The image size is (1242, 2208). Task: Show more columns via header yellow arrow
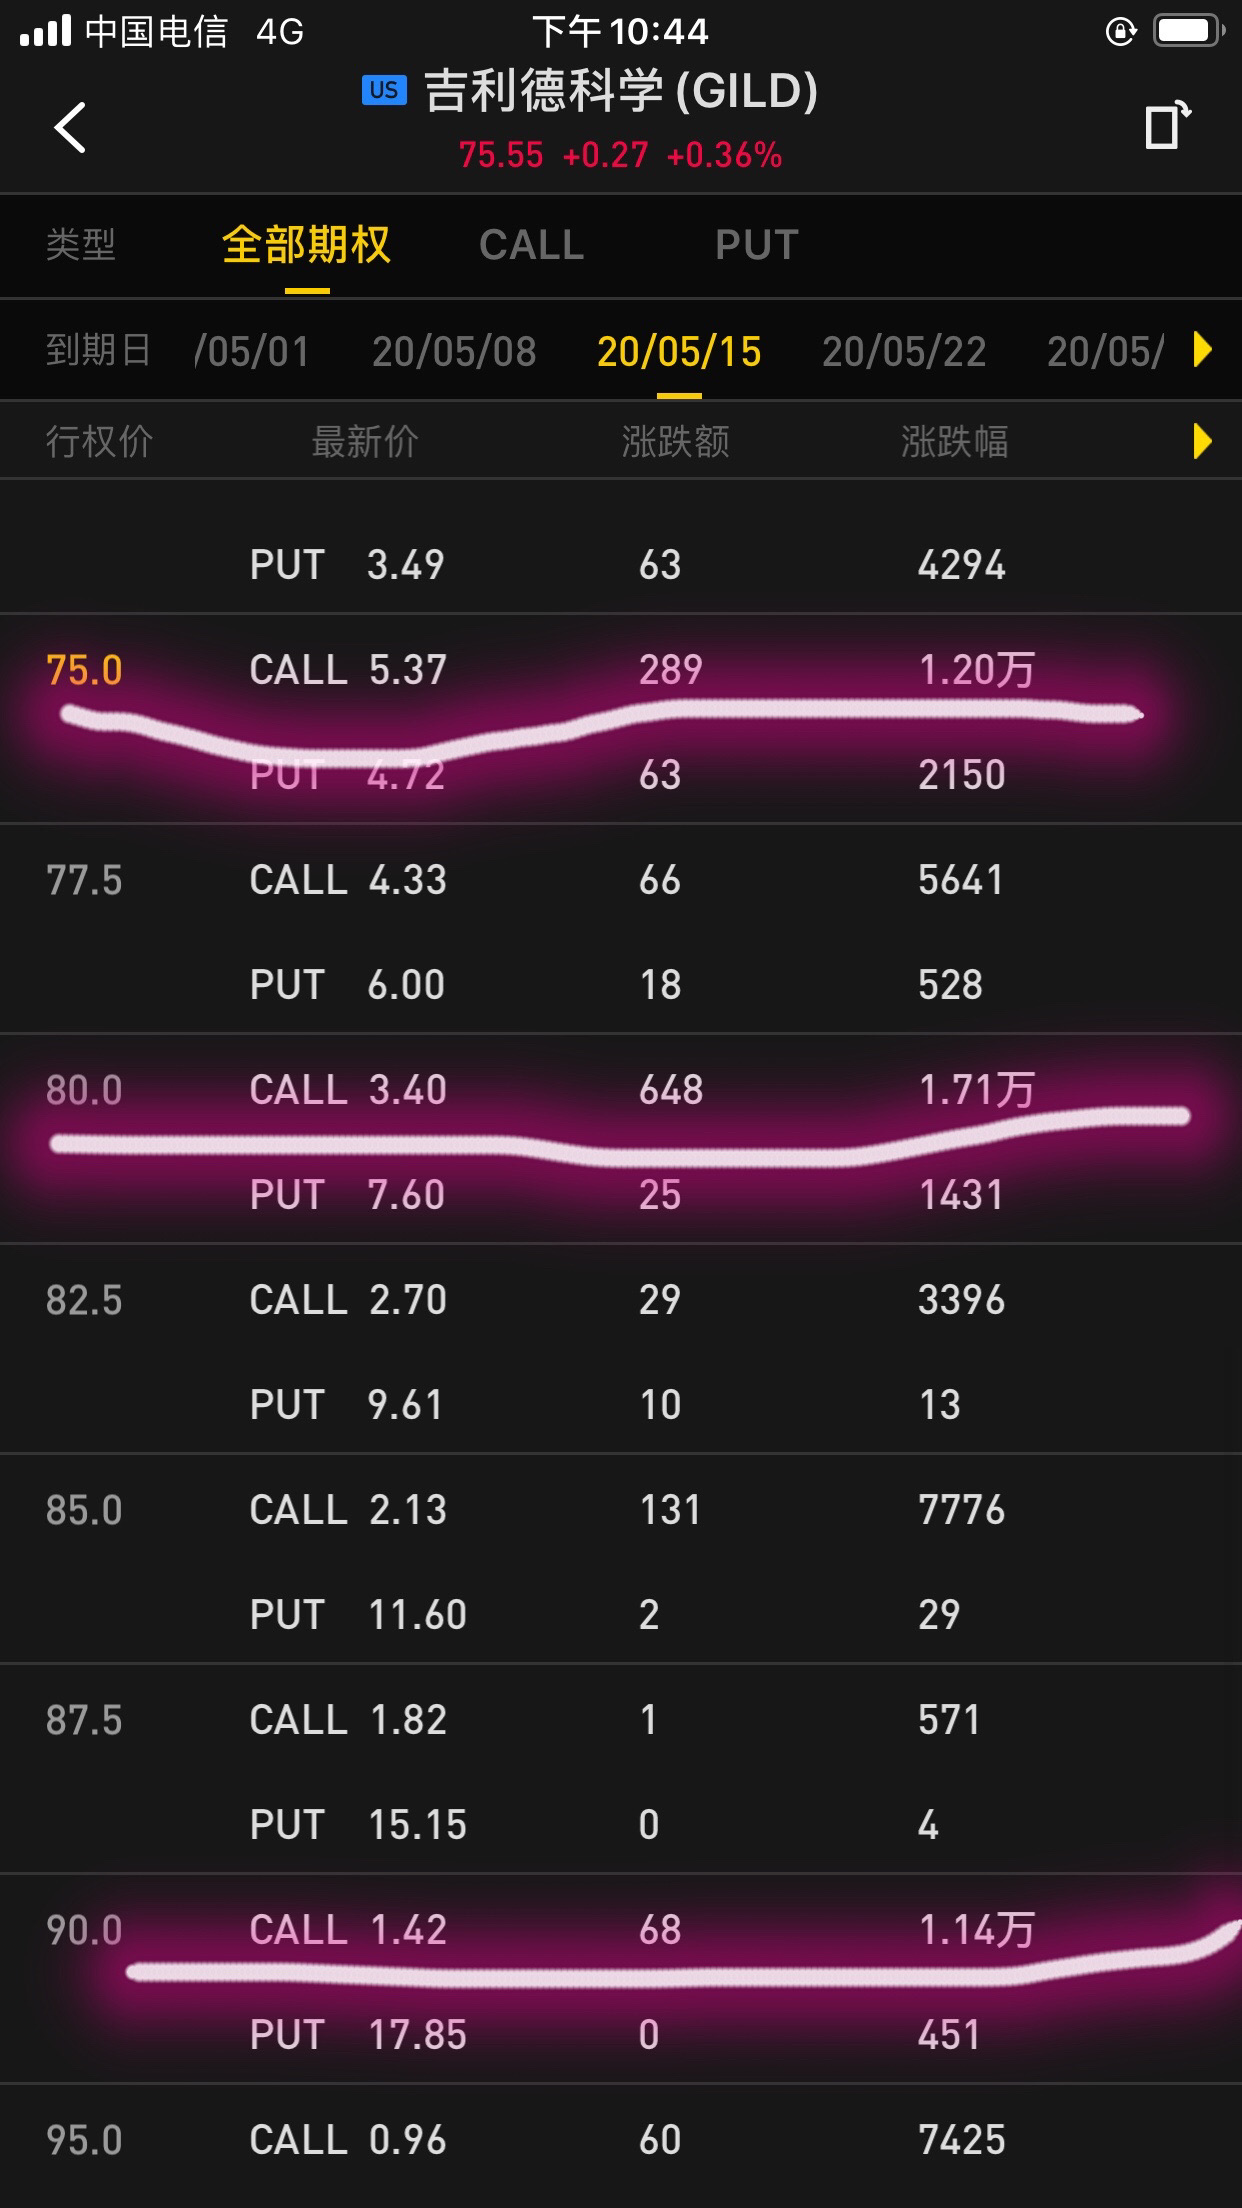1203,441
